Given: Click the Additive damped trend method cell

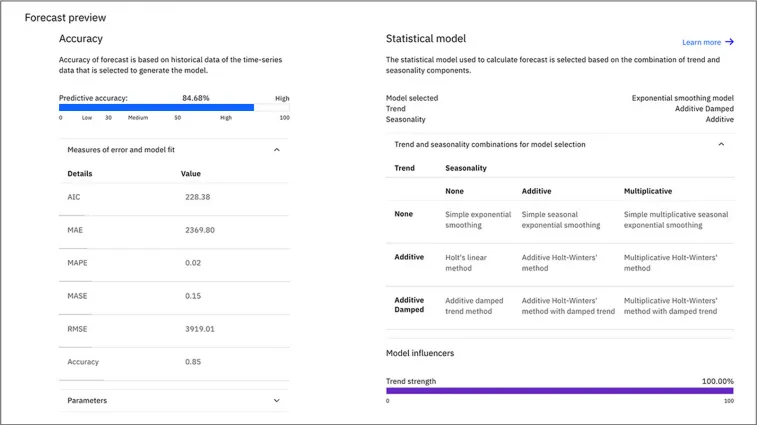Looking at the screenshot, I should tap(475, 306).
